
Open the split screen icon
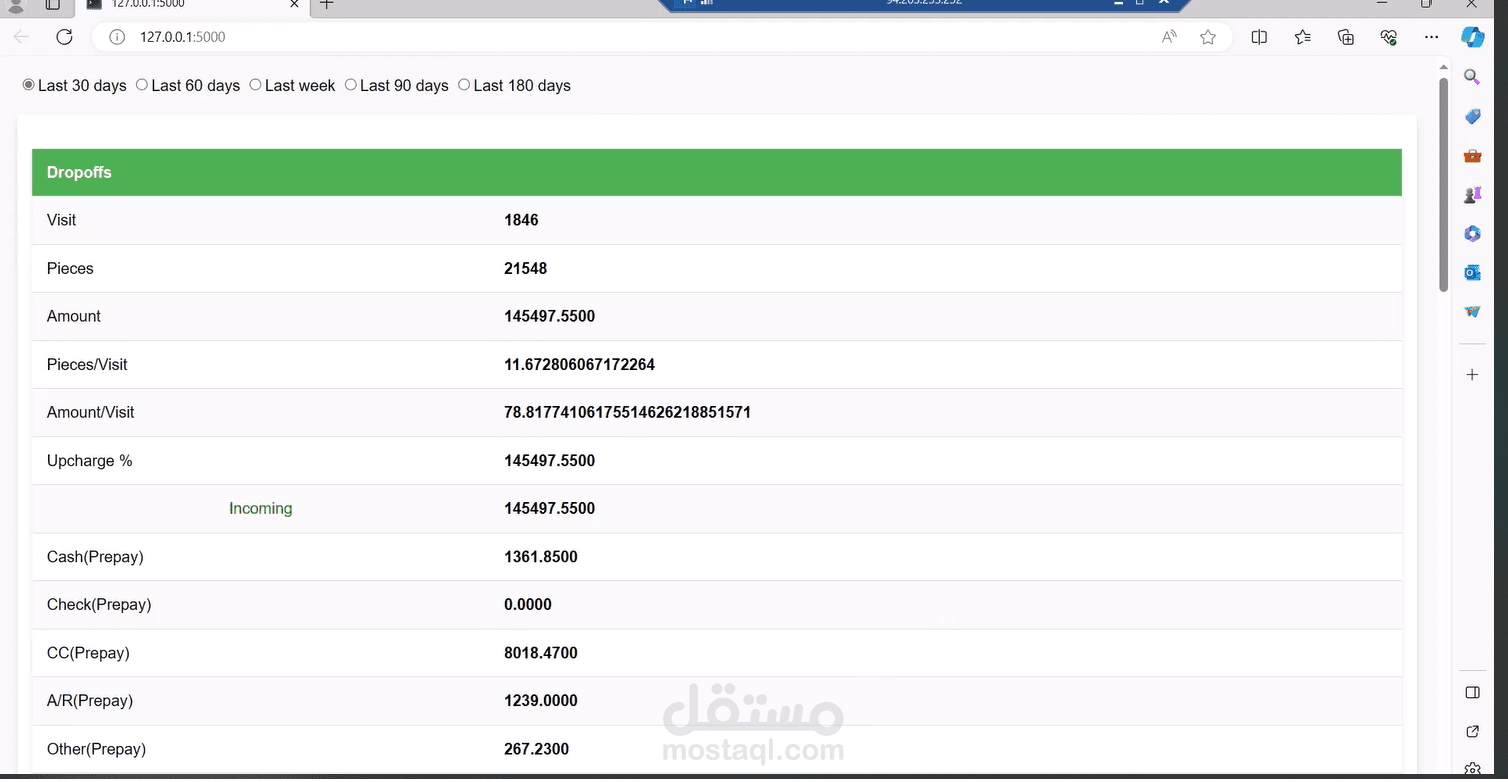[1259, 37]
